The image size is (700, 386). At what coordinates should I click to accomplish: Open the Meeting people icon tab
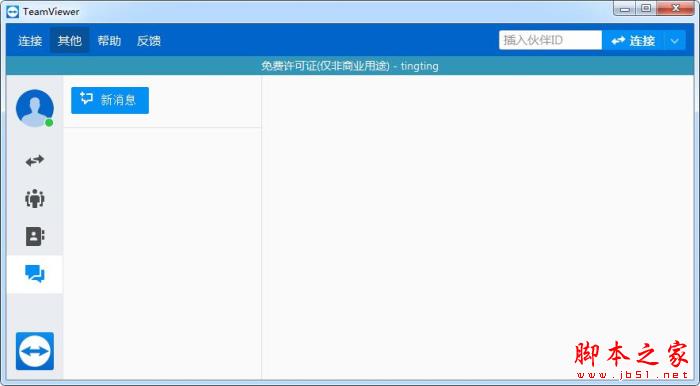pos(34,198)
